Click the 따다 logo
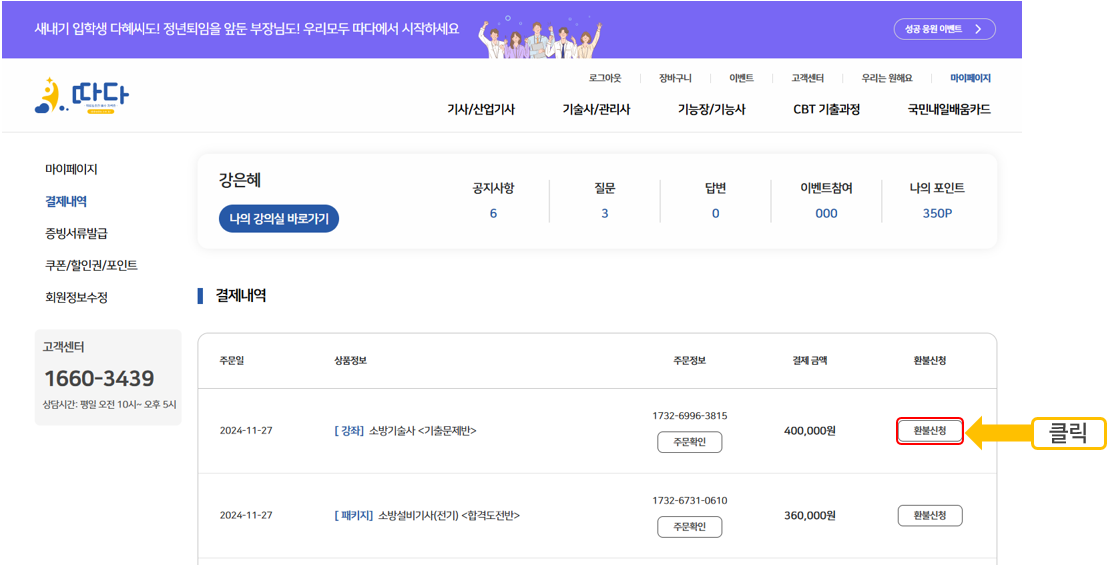This screenshot has height=568, width=1109. click(82, 96)
